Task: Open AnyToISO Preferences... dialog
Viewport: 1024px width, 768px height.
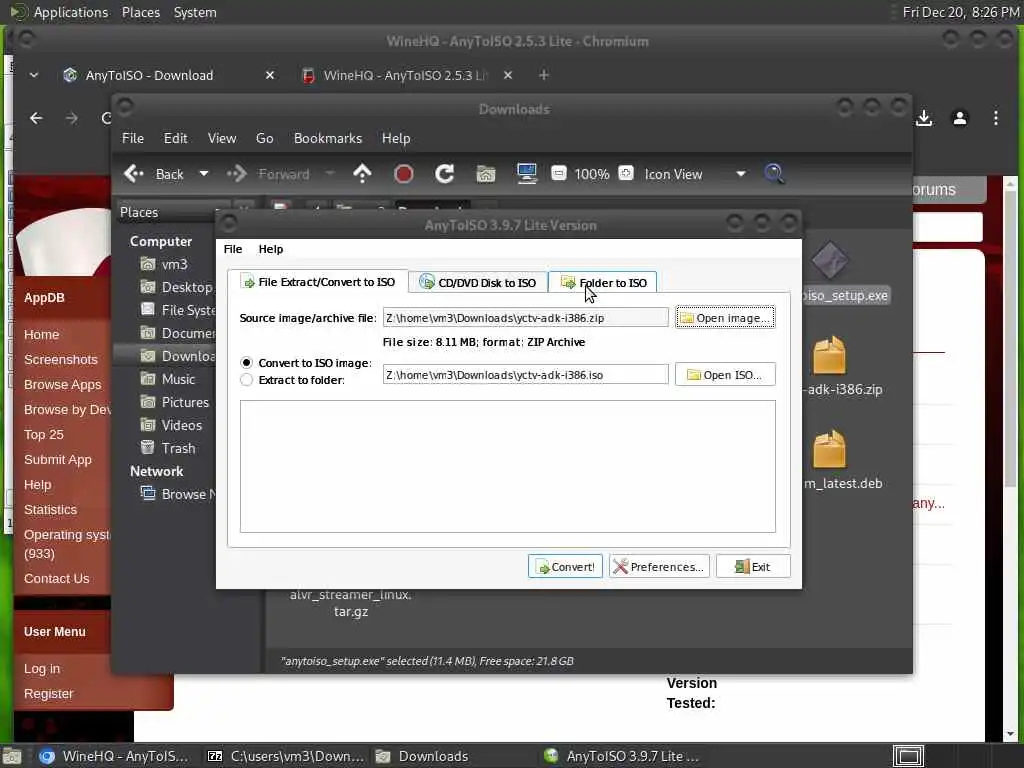Action: (x=659, y=566)
